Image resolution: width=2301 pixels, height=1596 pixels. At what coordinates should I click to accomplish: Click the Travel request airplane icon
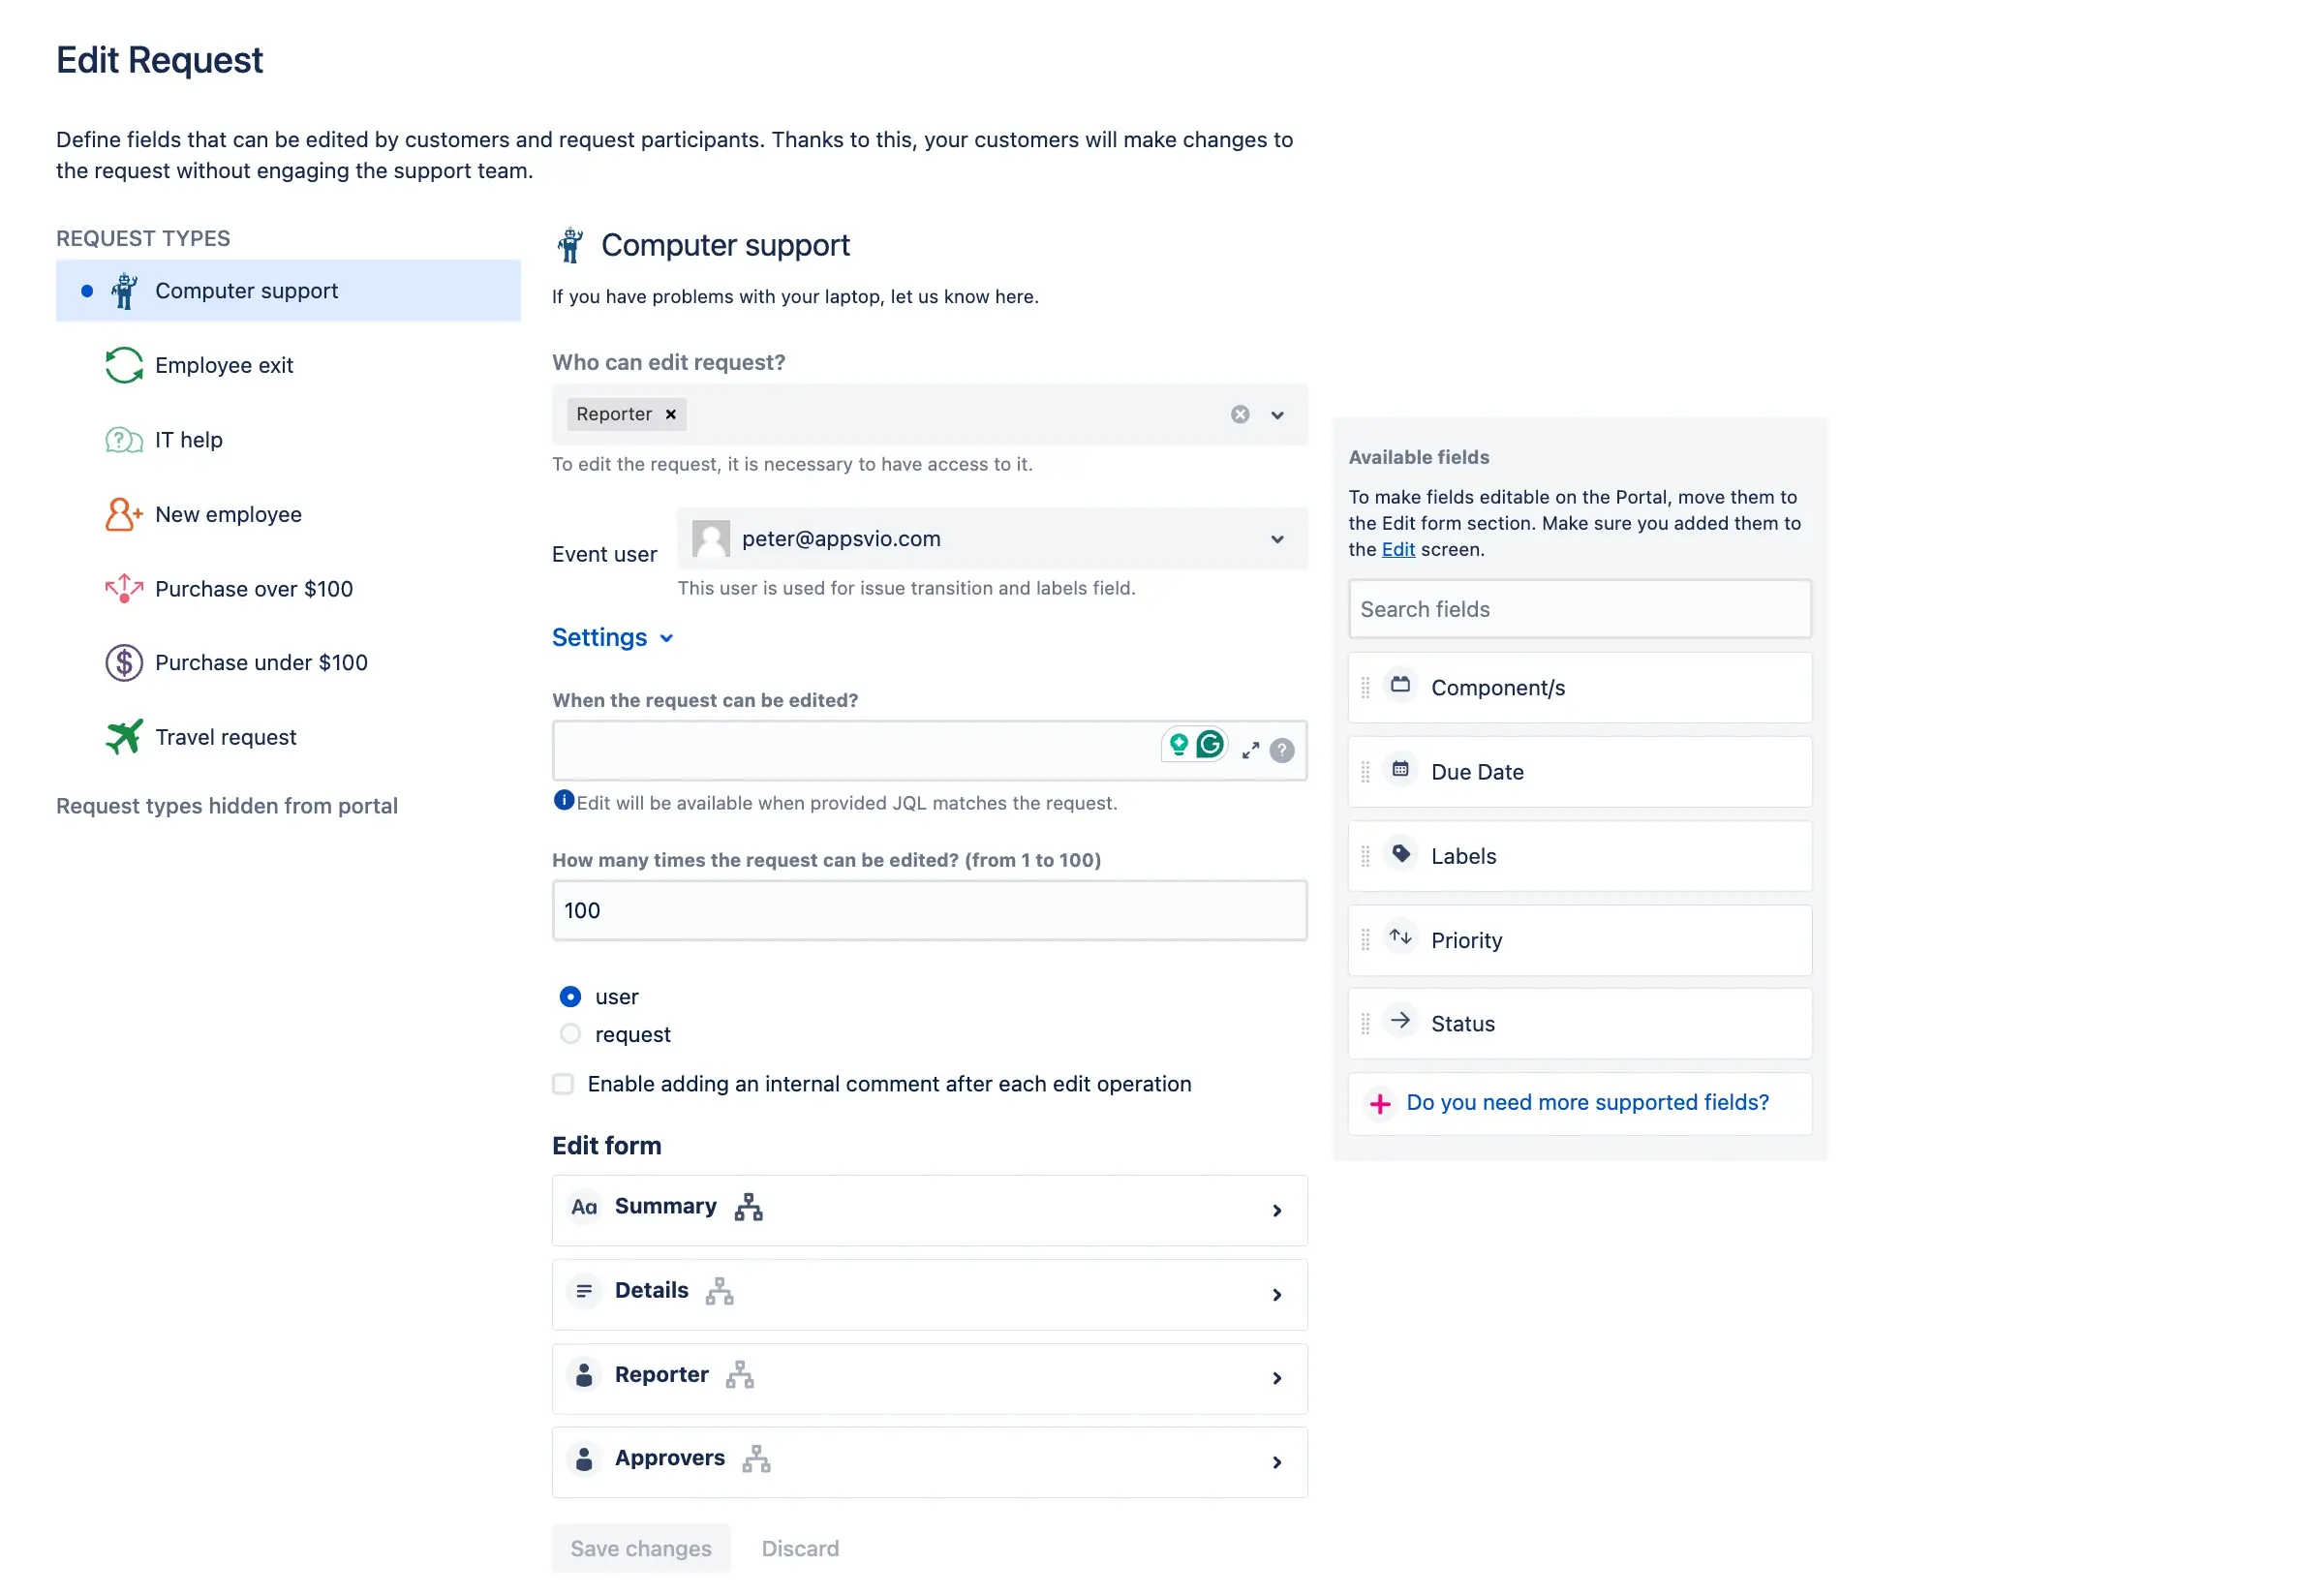pos(122,737)
